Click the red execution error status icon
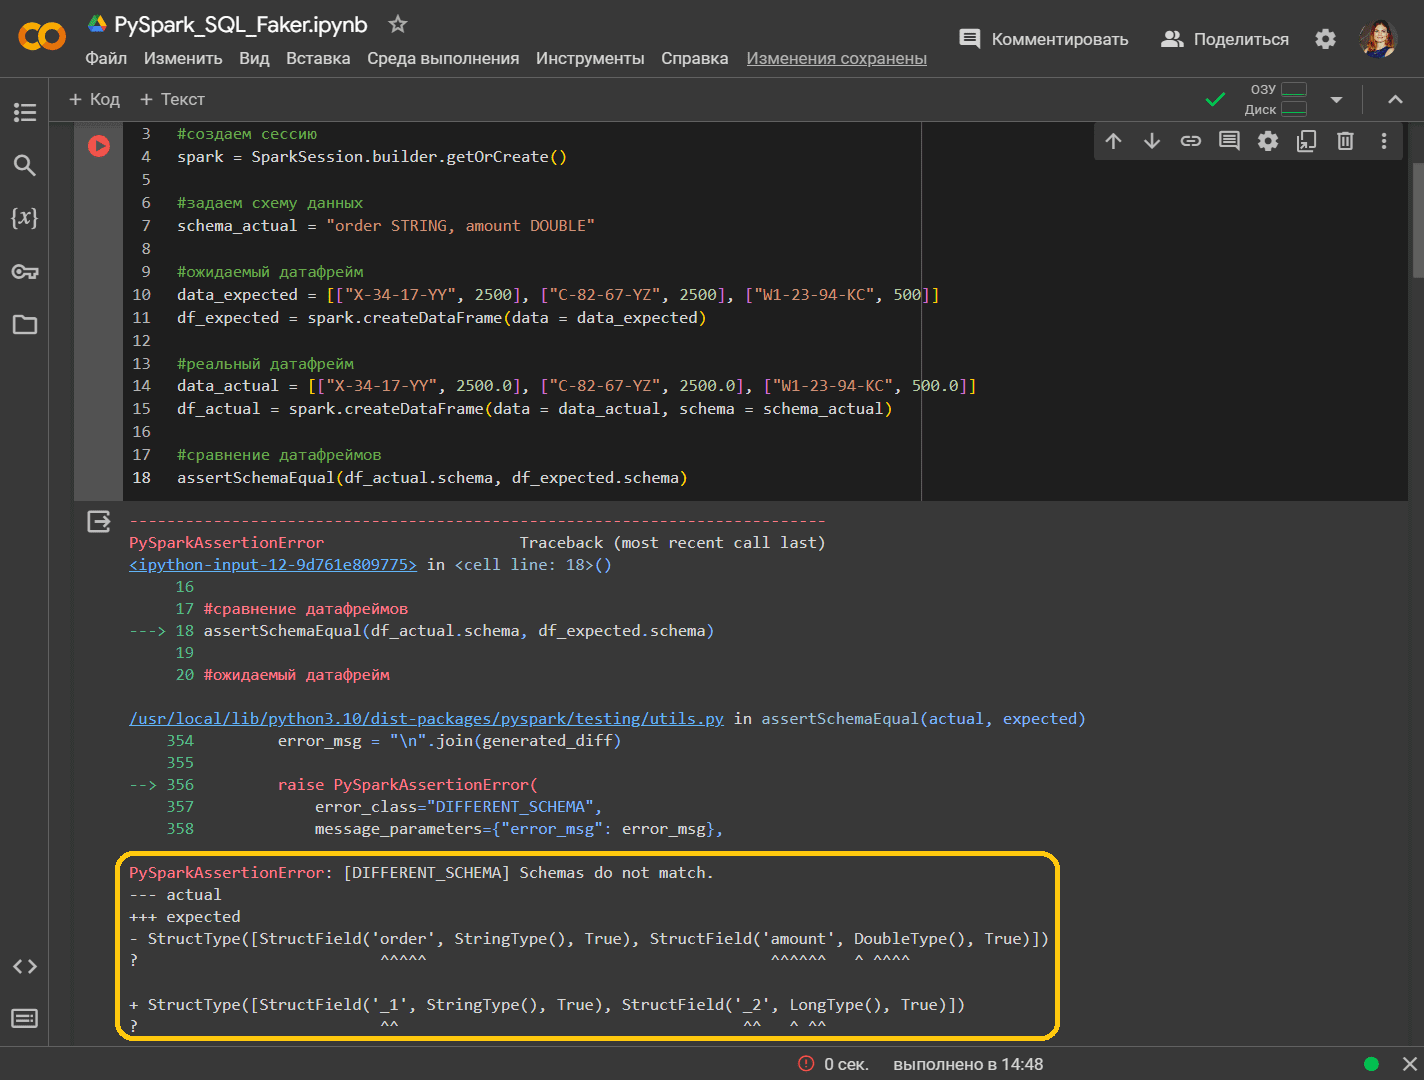1424x1080 pixels. click(x=806, y=1064)
